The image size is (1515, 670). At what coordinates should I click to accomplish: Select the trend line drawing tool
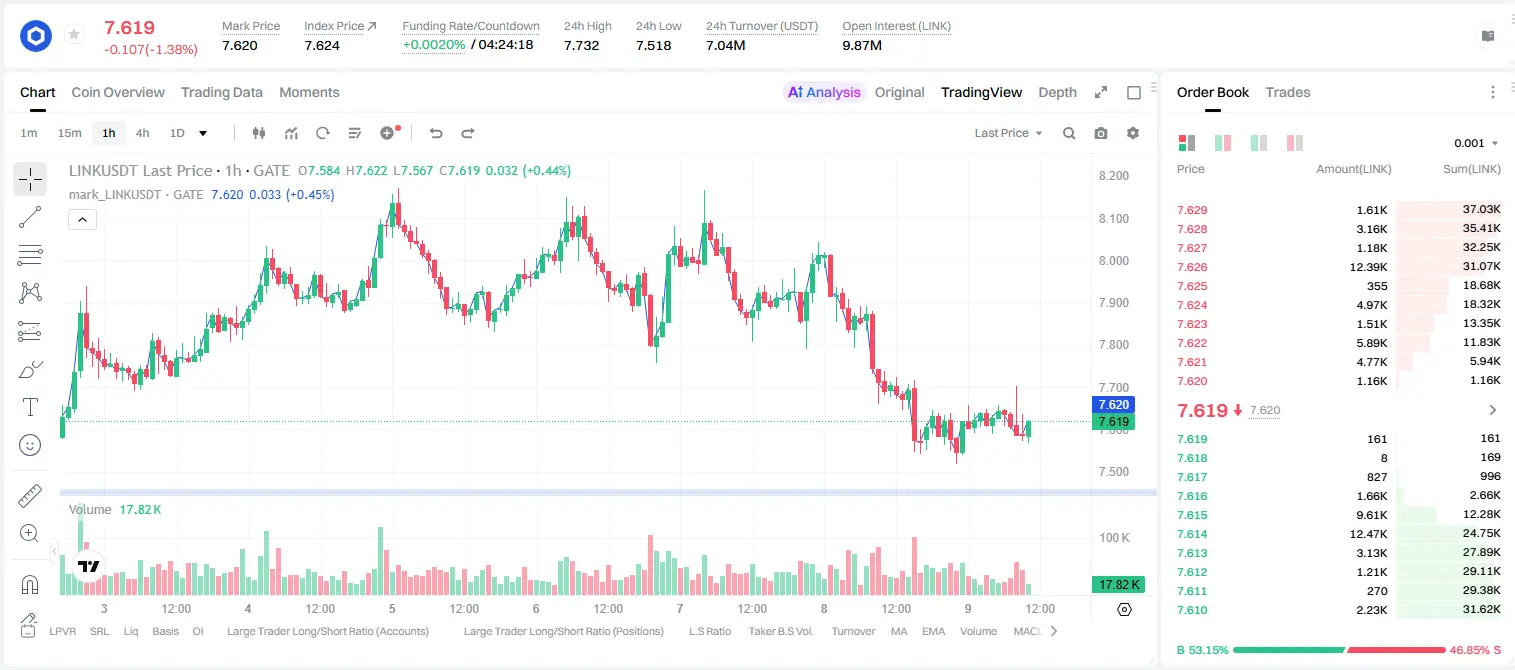[x=30, y=217]
